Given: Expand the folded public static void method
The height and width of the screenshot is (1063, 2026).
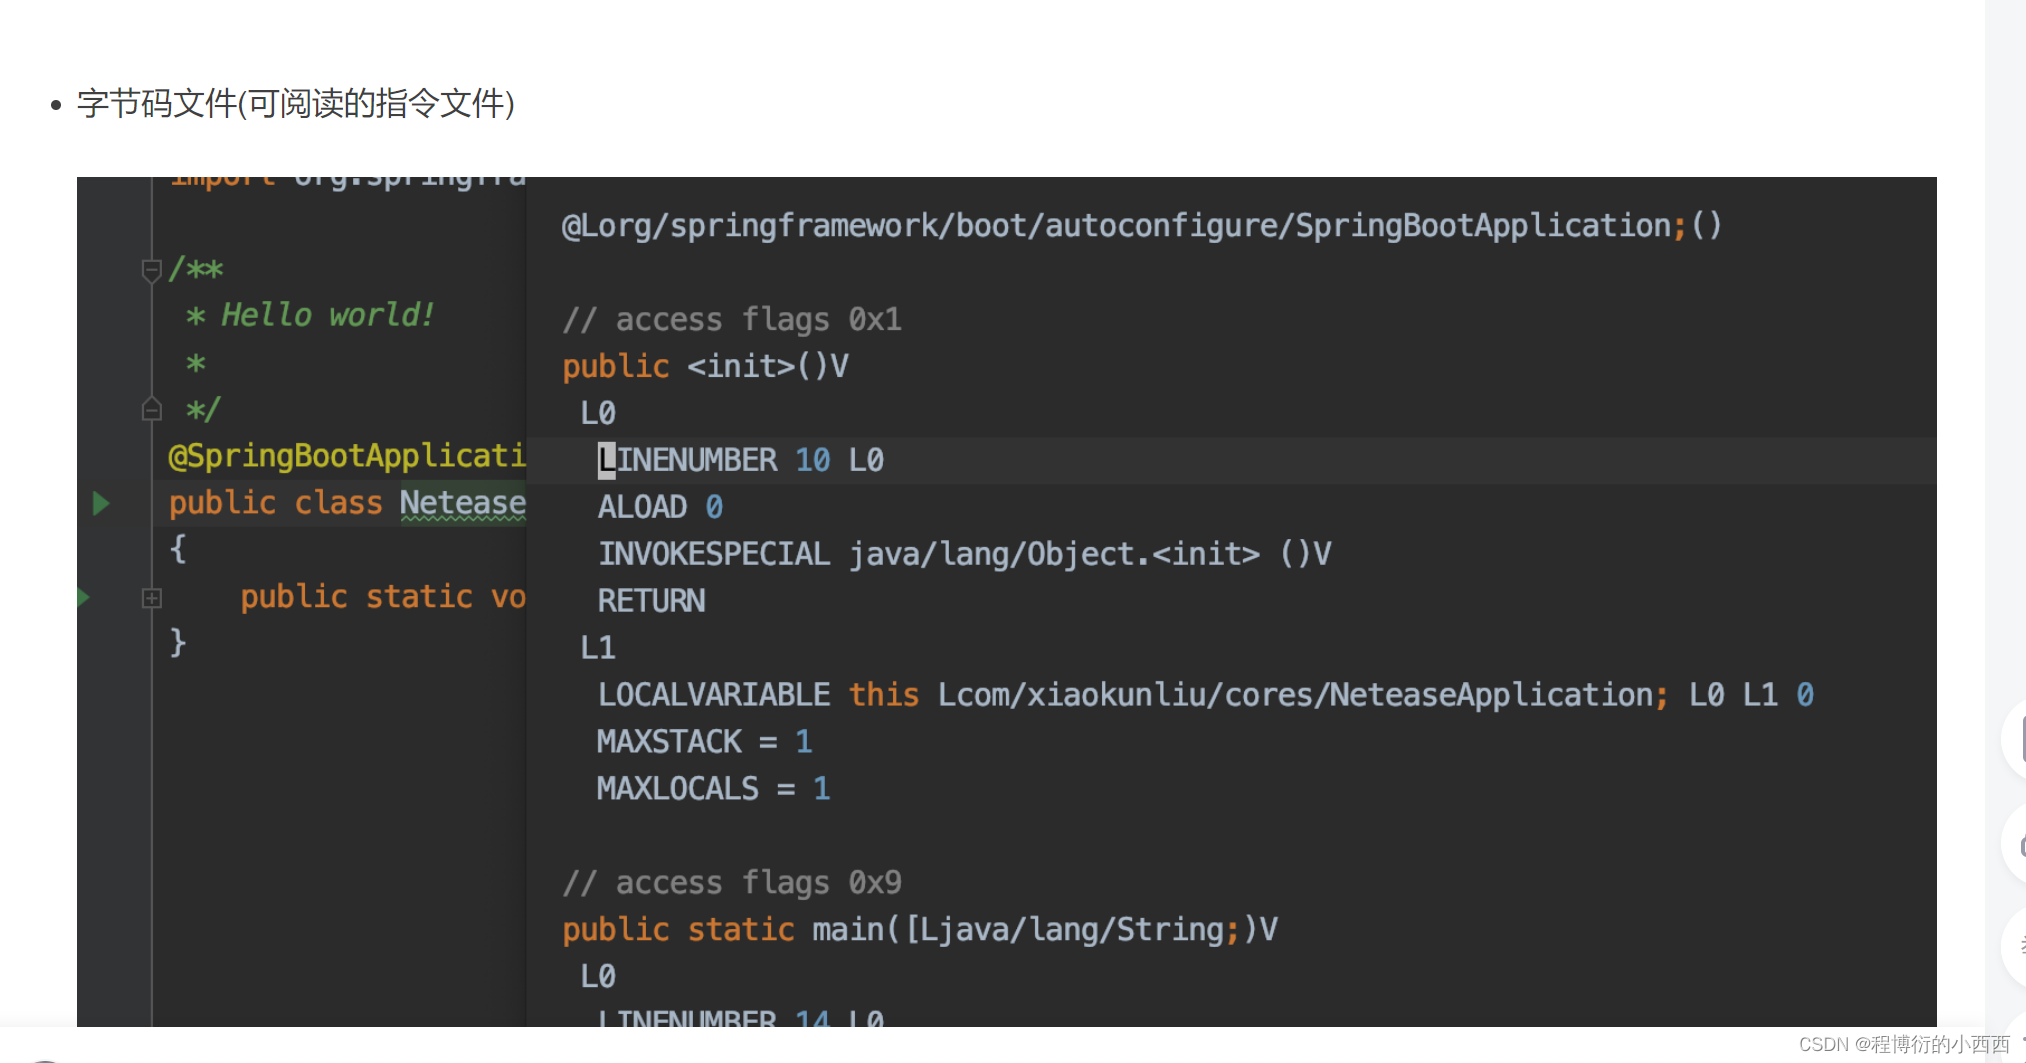Looking at the screenshot, I should click(152, 598).
